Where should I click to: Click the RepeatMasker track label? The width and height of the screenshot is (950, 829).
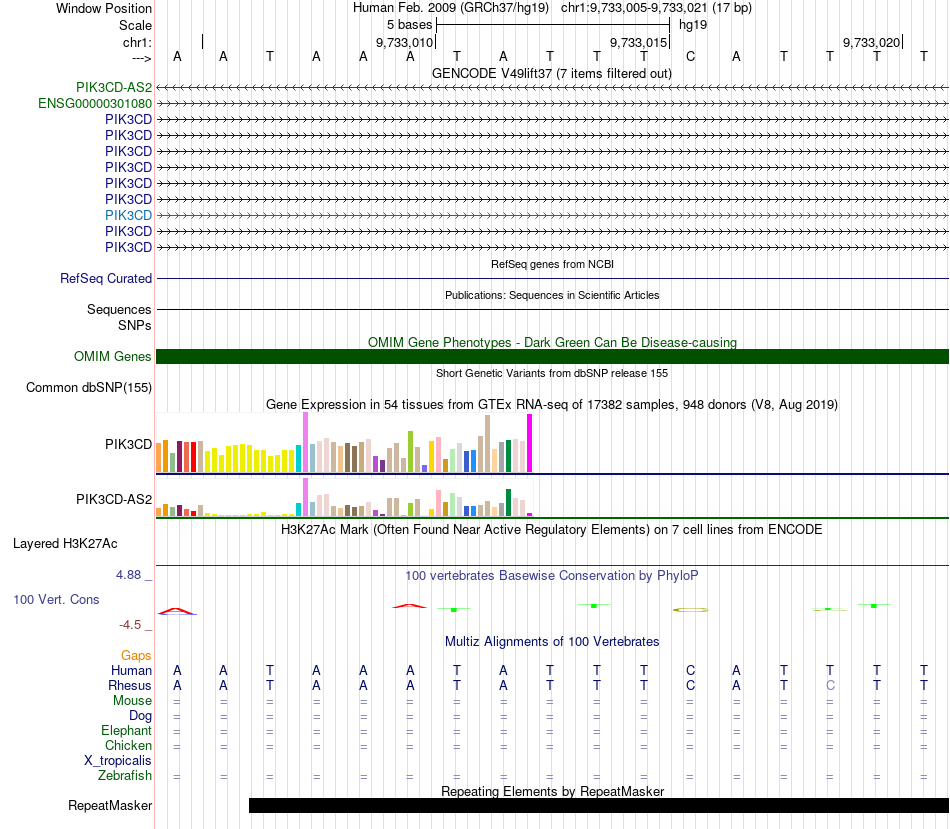point(110,805)
